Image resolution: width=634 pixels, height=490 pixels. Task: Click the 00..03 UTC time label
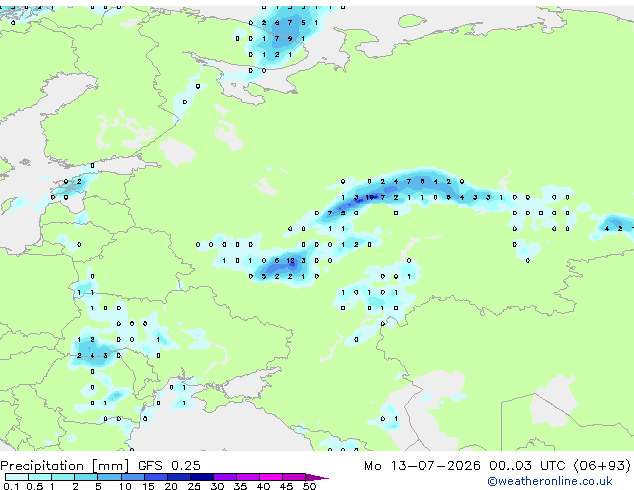pyautogui.click(x=527, y=466)
